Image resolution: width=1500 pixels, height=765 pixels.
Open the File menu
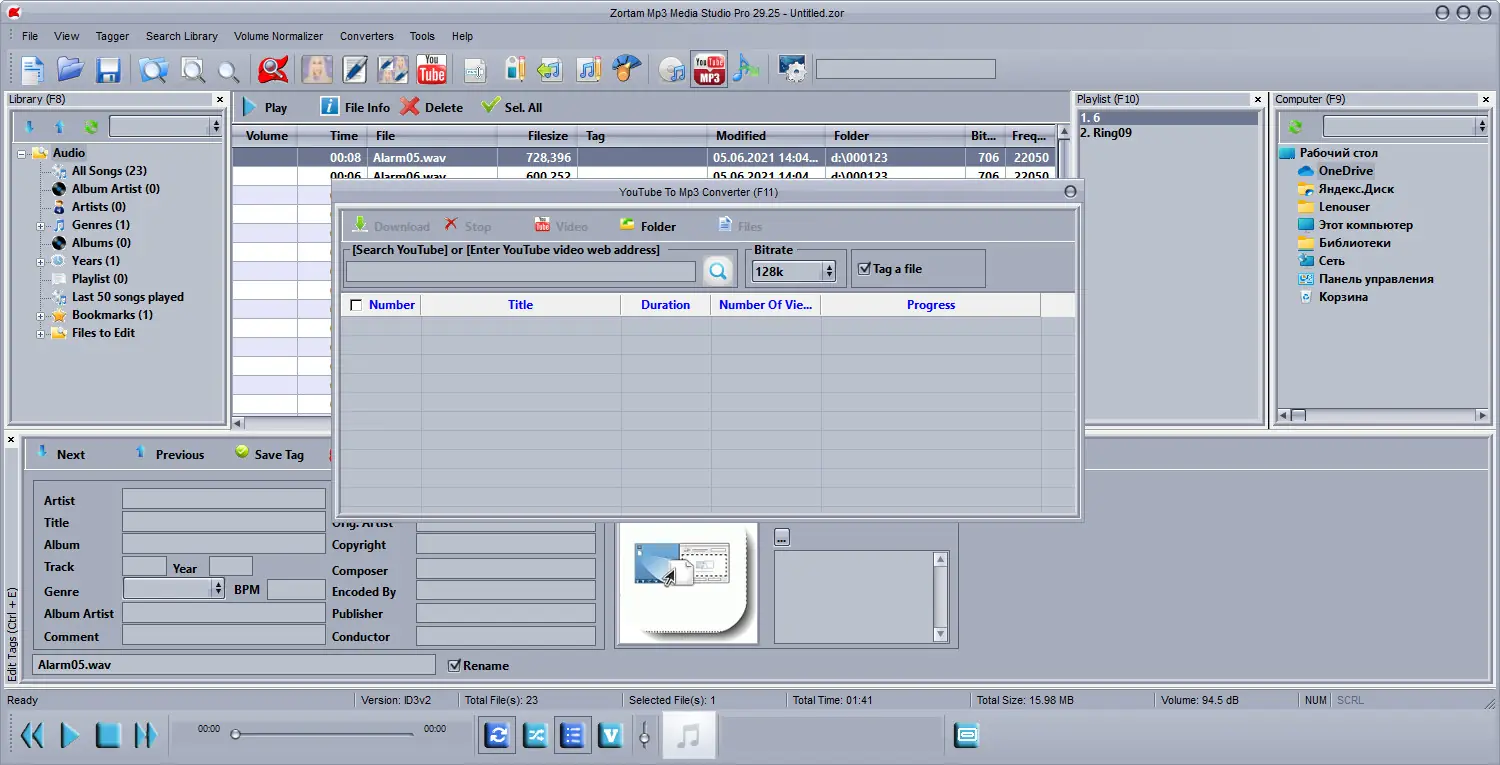pos(30,36)
